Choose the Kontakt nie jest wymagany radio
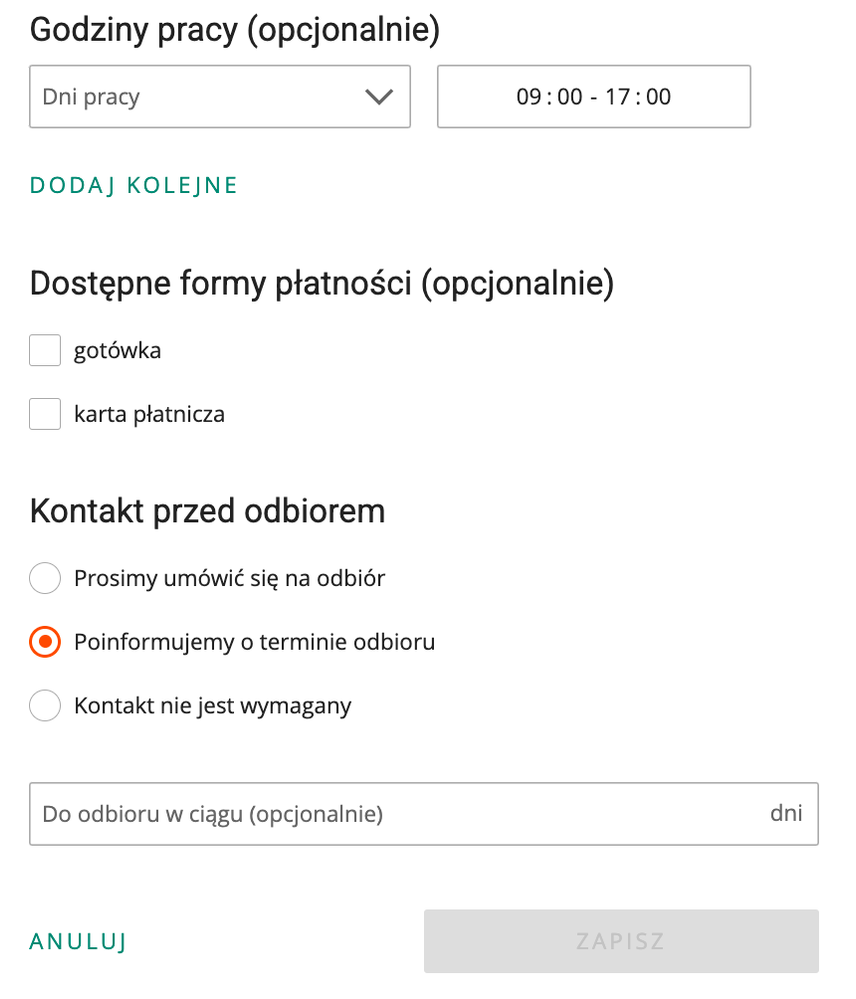 pos(45,706)
